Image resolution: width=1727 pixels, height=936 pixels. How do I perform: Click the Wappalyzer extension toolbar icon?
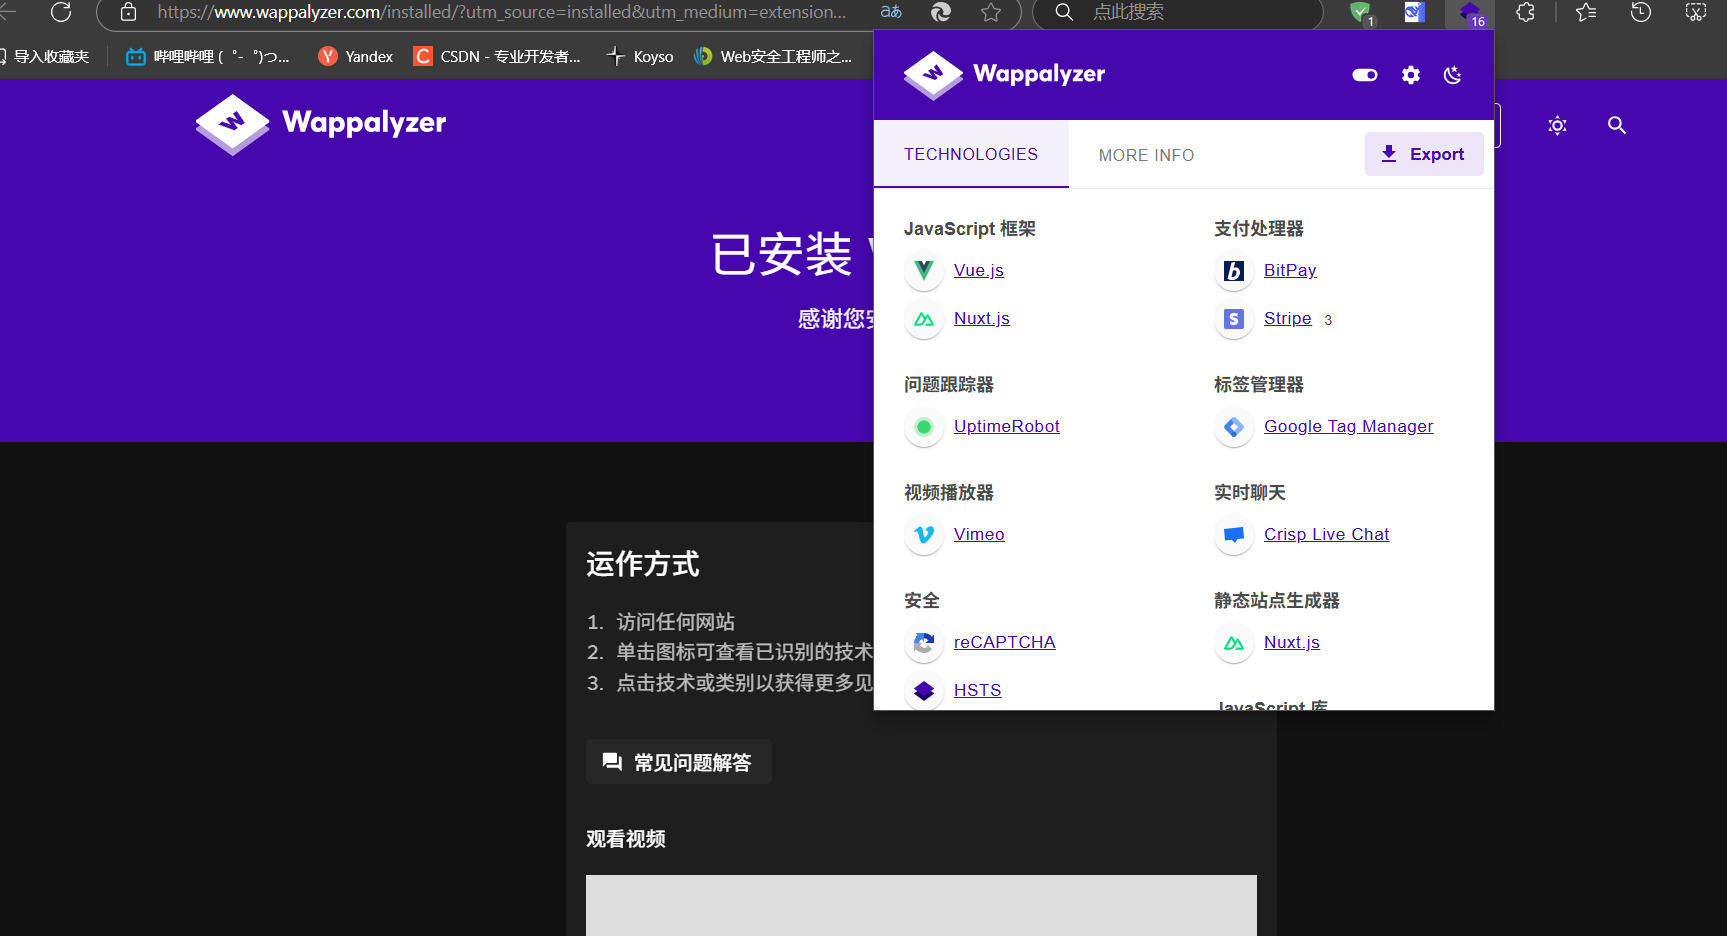(1470, 13)
